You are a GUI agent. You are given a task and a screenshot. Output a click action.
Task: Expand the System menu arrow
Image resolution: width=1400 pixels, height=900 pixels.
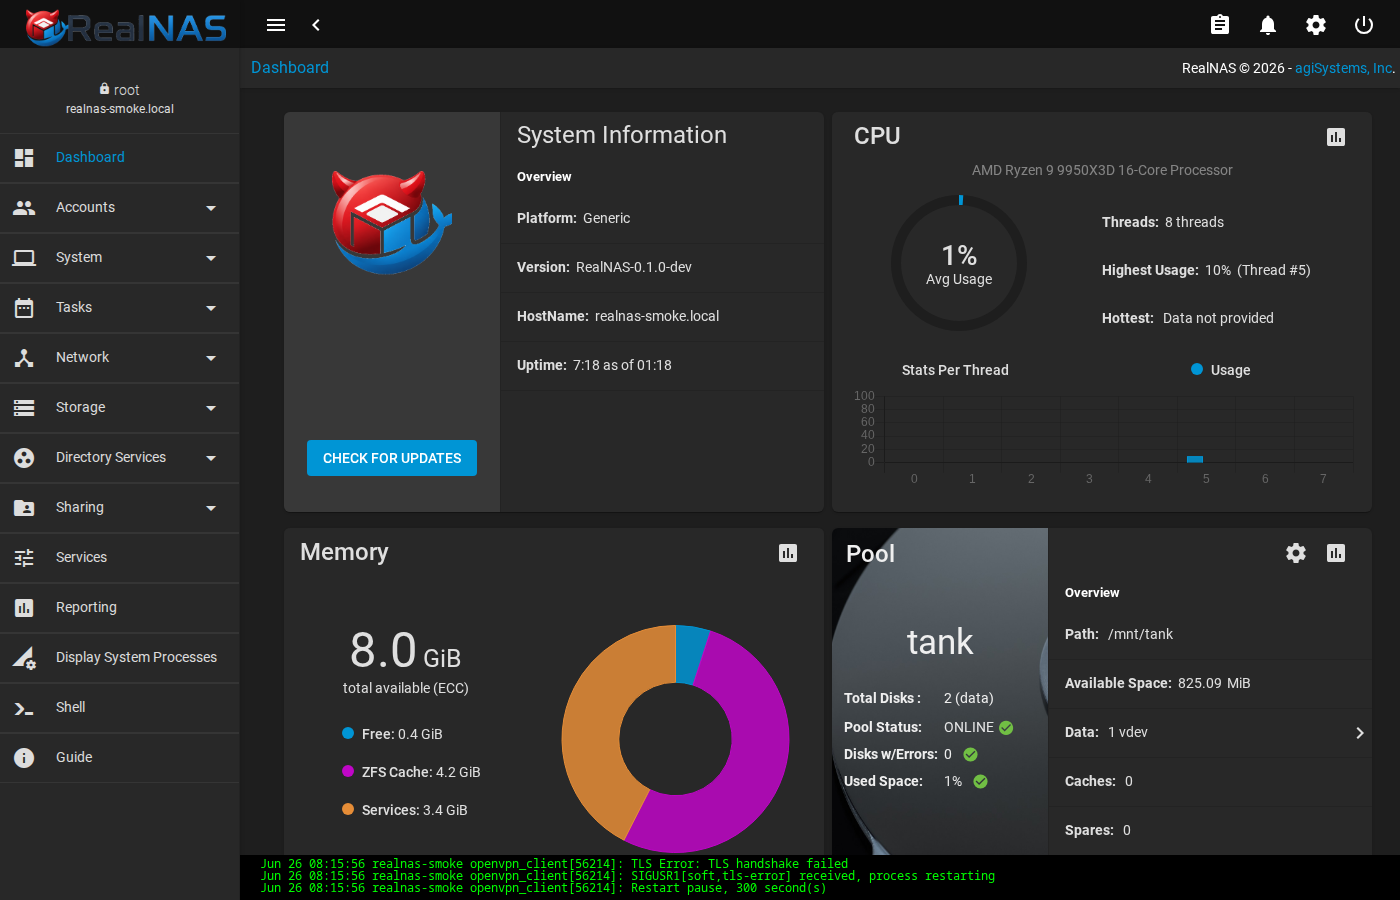click(211, 258)
